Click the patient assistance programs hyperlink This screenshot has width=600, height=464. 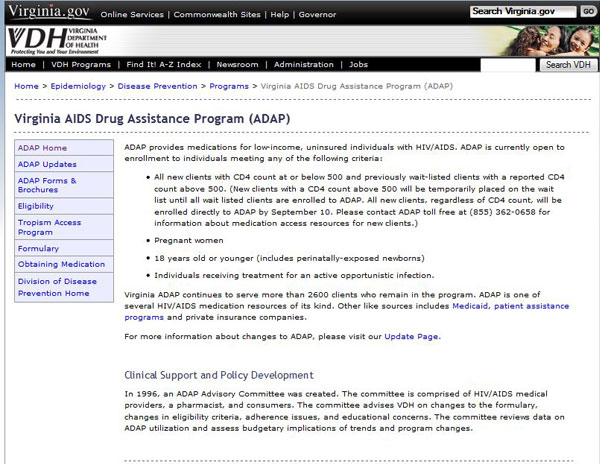(532, 306)
